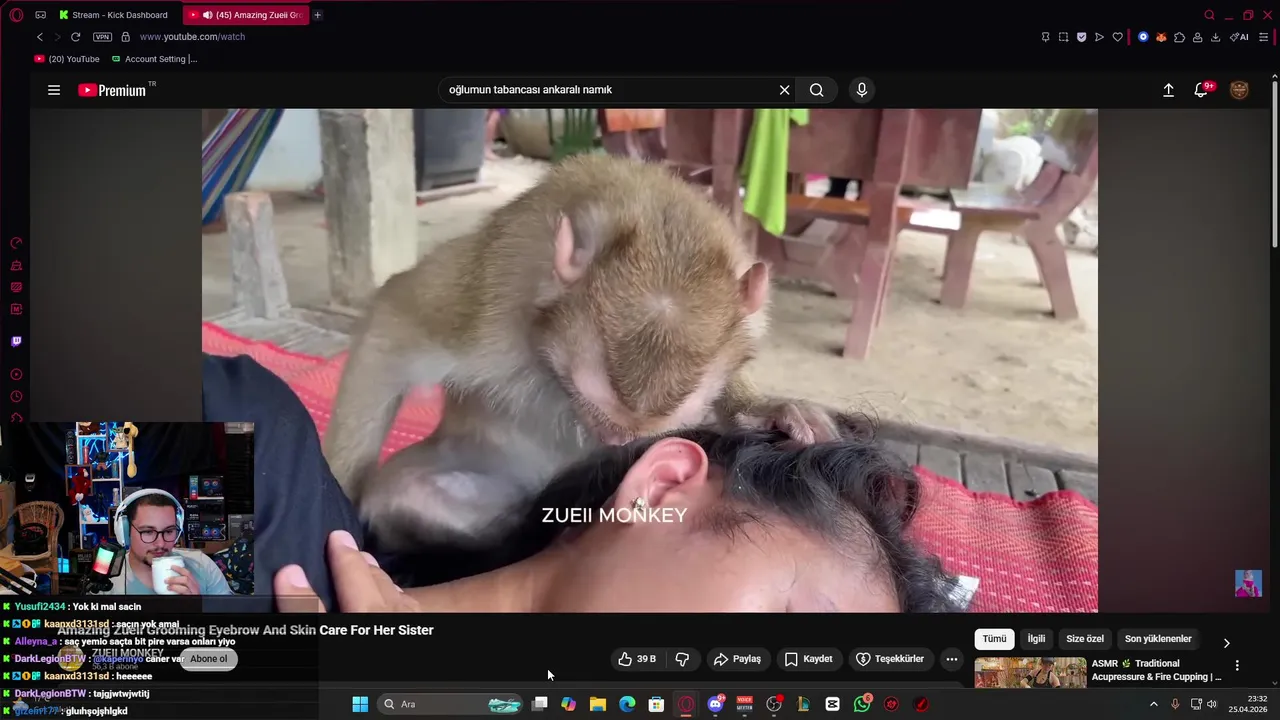1280x720 pixels.
Task: Open the YouTube account avatar menu
Action: pos(1239,90)
